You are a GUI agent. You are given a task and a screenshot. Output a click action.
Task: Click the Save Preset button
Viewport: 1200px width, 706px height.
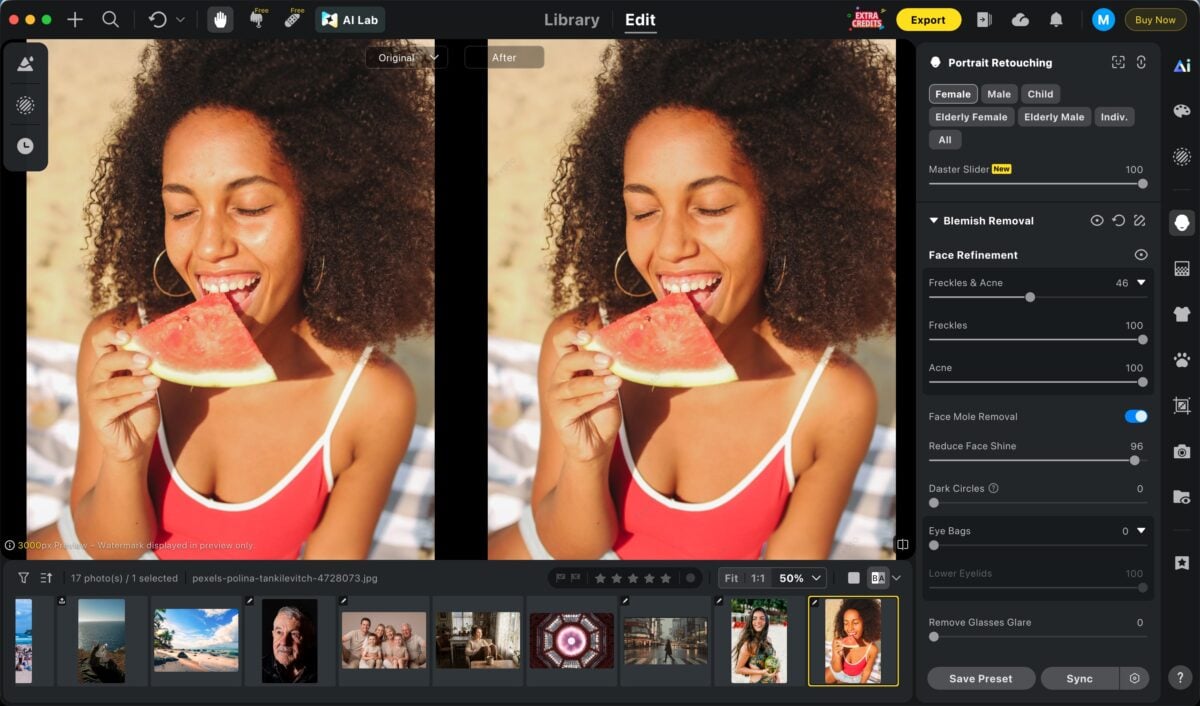[x=980, y=678]
